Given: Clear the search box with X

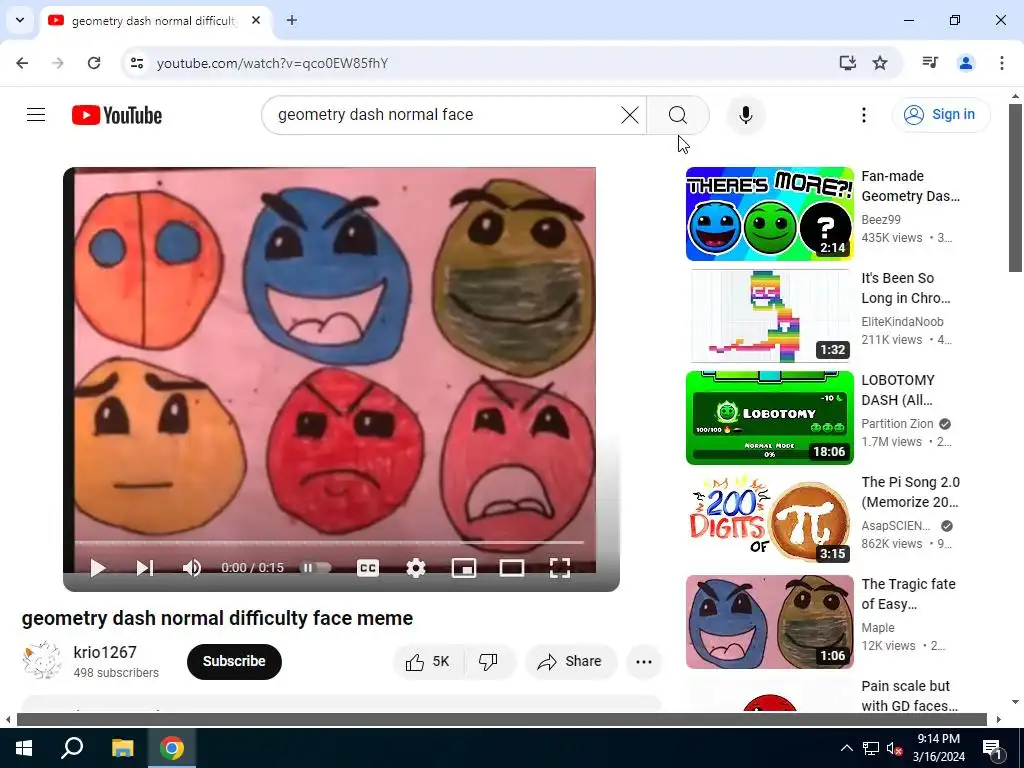Looking at the screenshot, I should [x=630, y=115].
